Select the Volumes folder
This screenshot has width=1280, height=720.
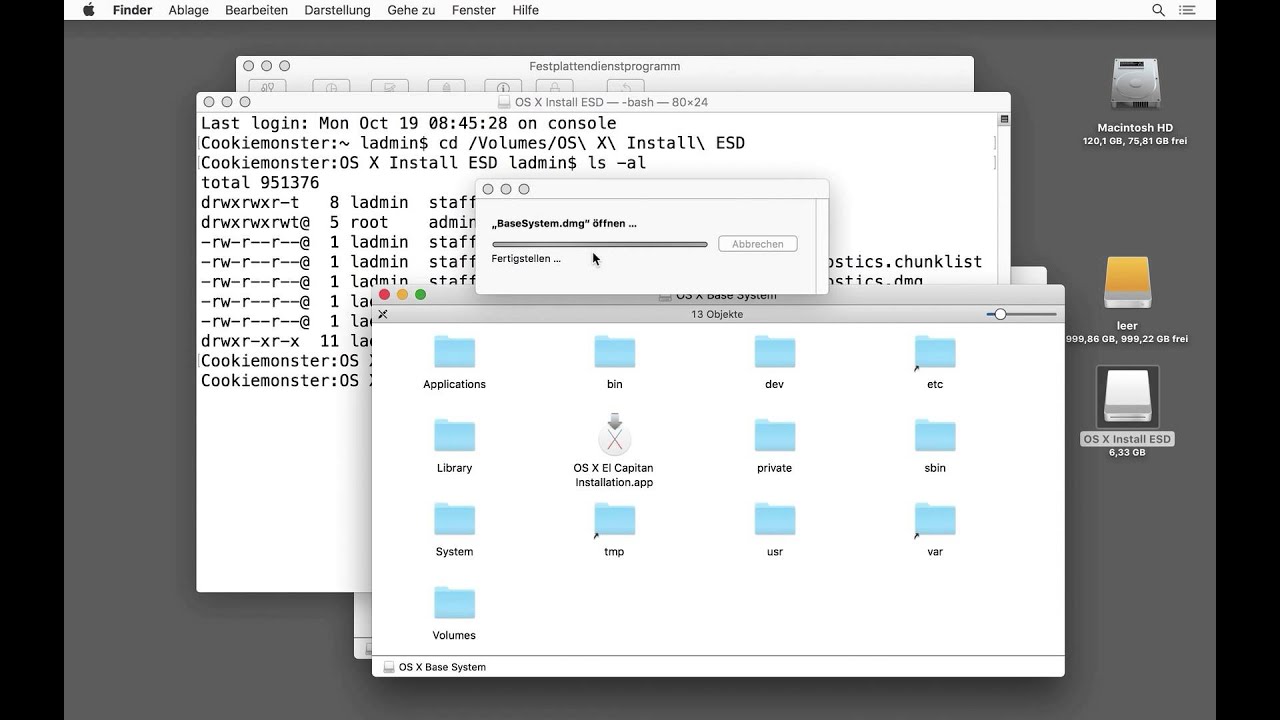pyautogui.click(x=454, y=605)
